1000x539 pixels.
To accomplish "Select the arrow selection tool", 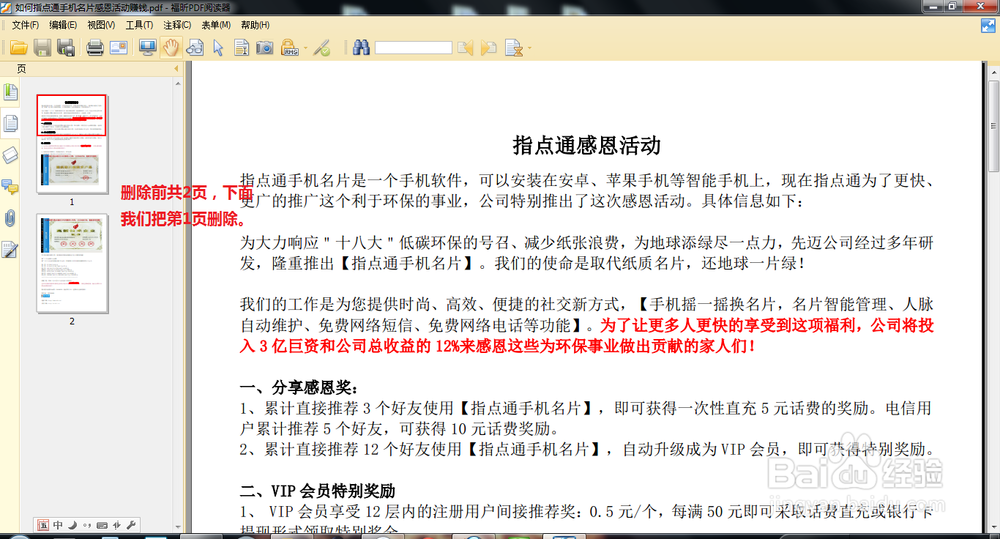I will (218, 48).
